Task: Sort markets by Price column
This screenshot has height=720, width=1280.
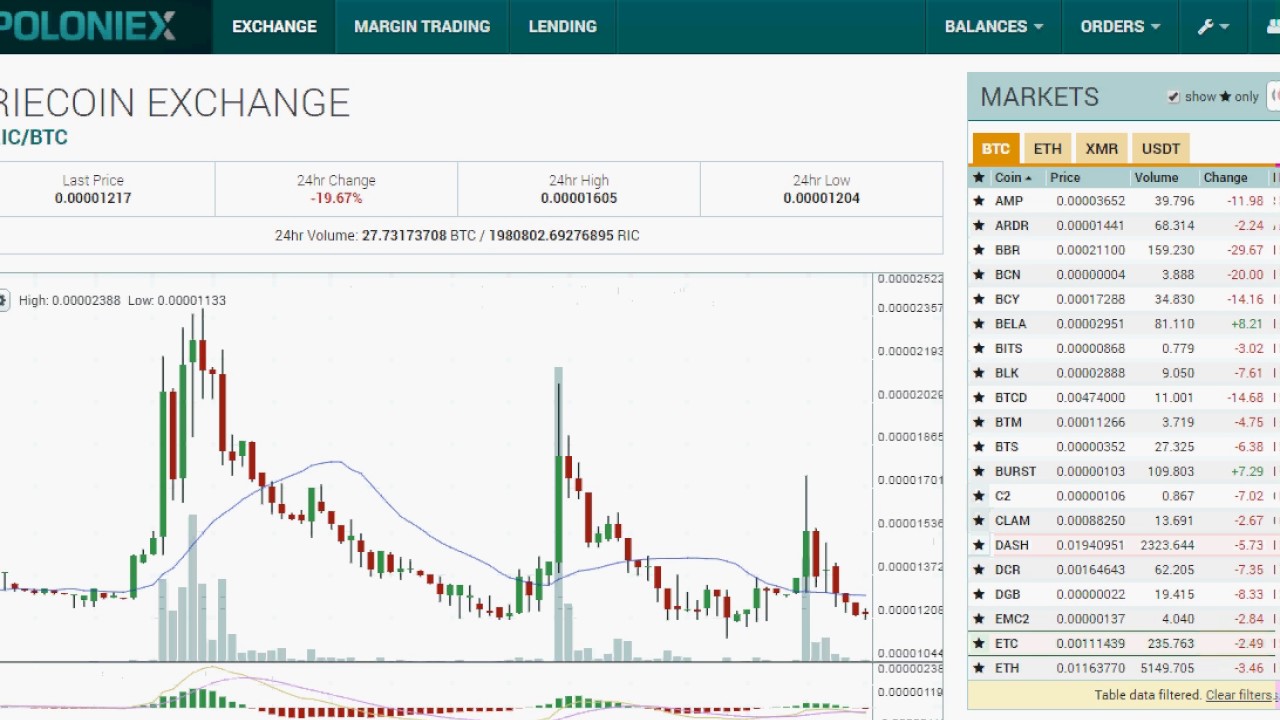Action: 1065,178
